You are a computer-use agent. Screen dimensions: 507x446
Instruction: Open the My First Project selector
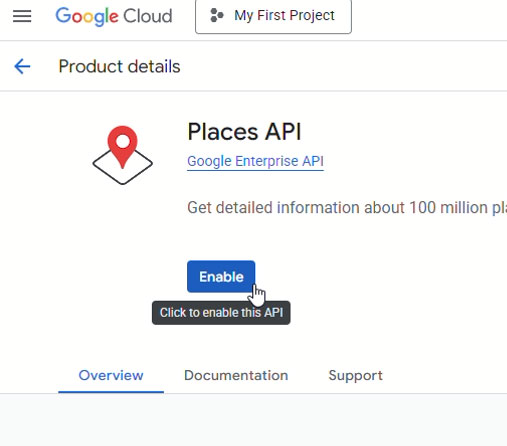click(273, 16)
